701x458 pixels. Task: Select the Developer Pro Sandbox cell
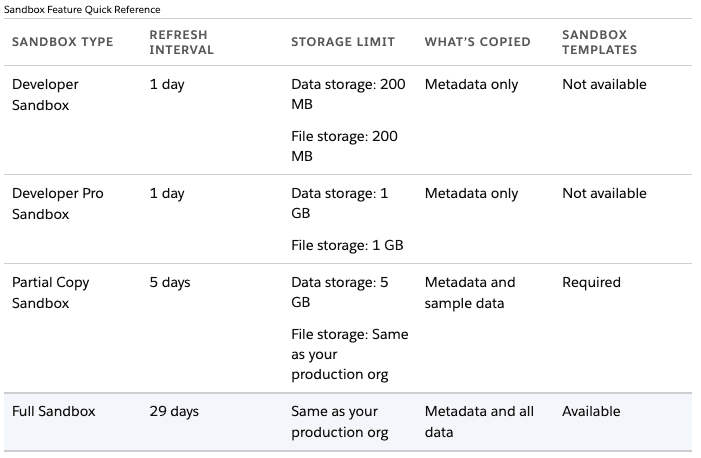[58, 204]
